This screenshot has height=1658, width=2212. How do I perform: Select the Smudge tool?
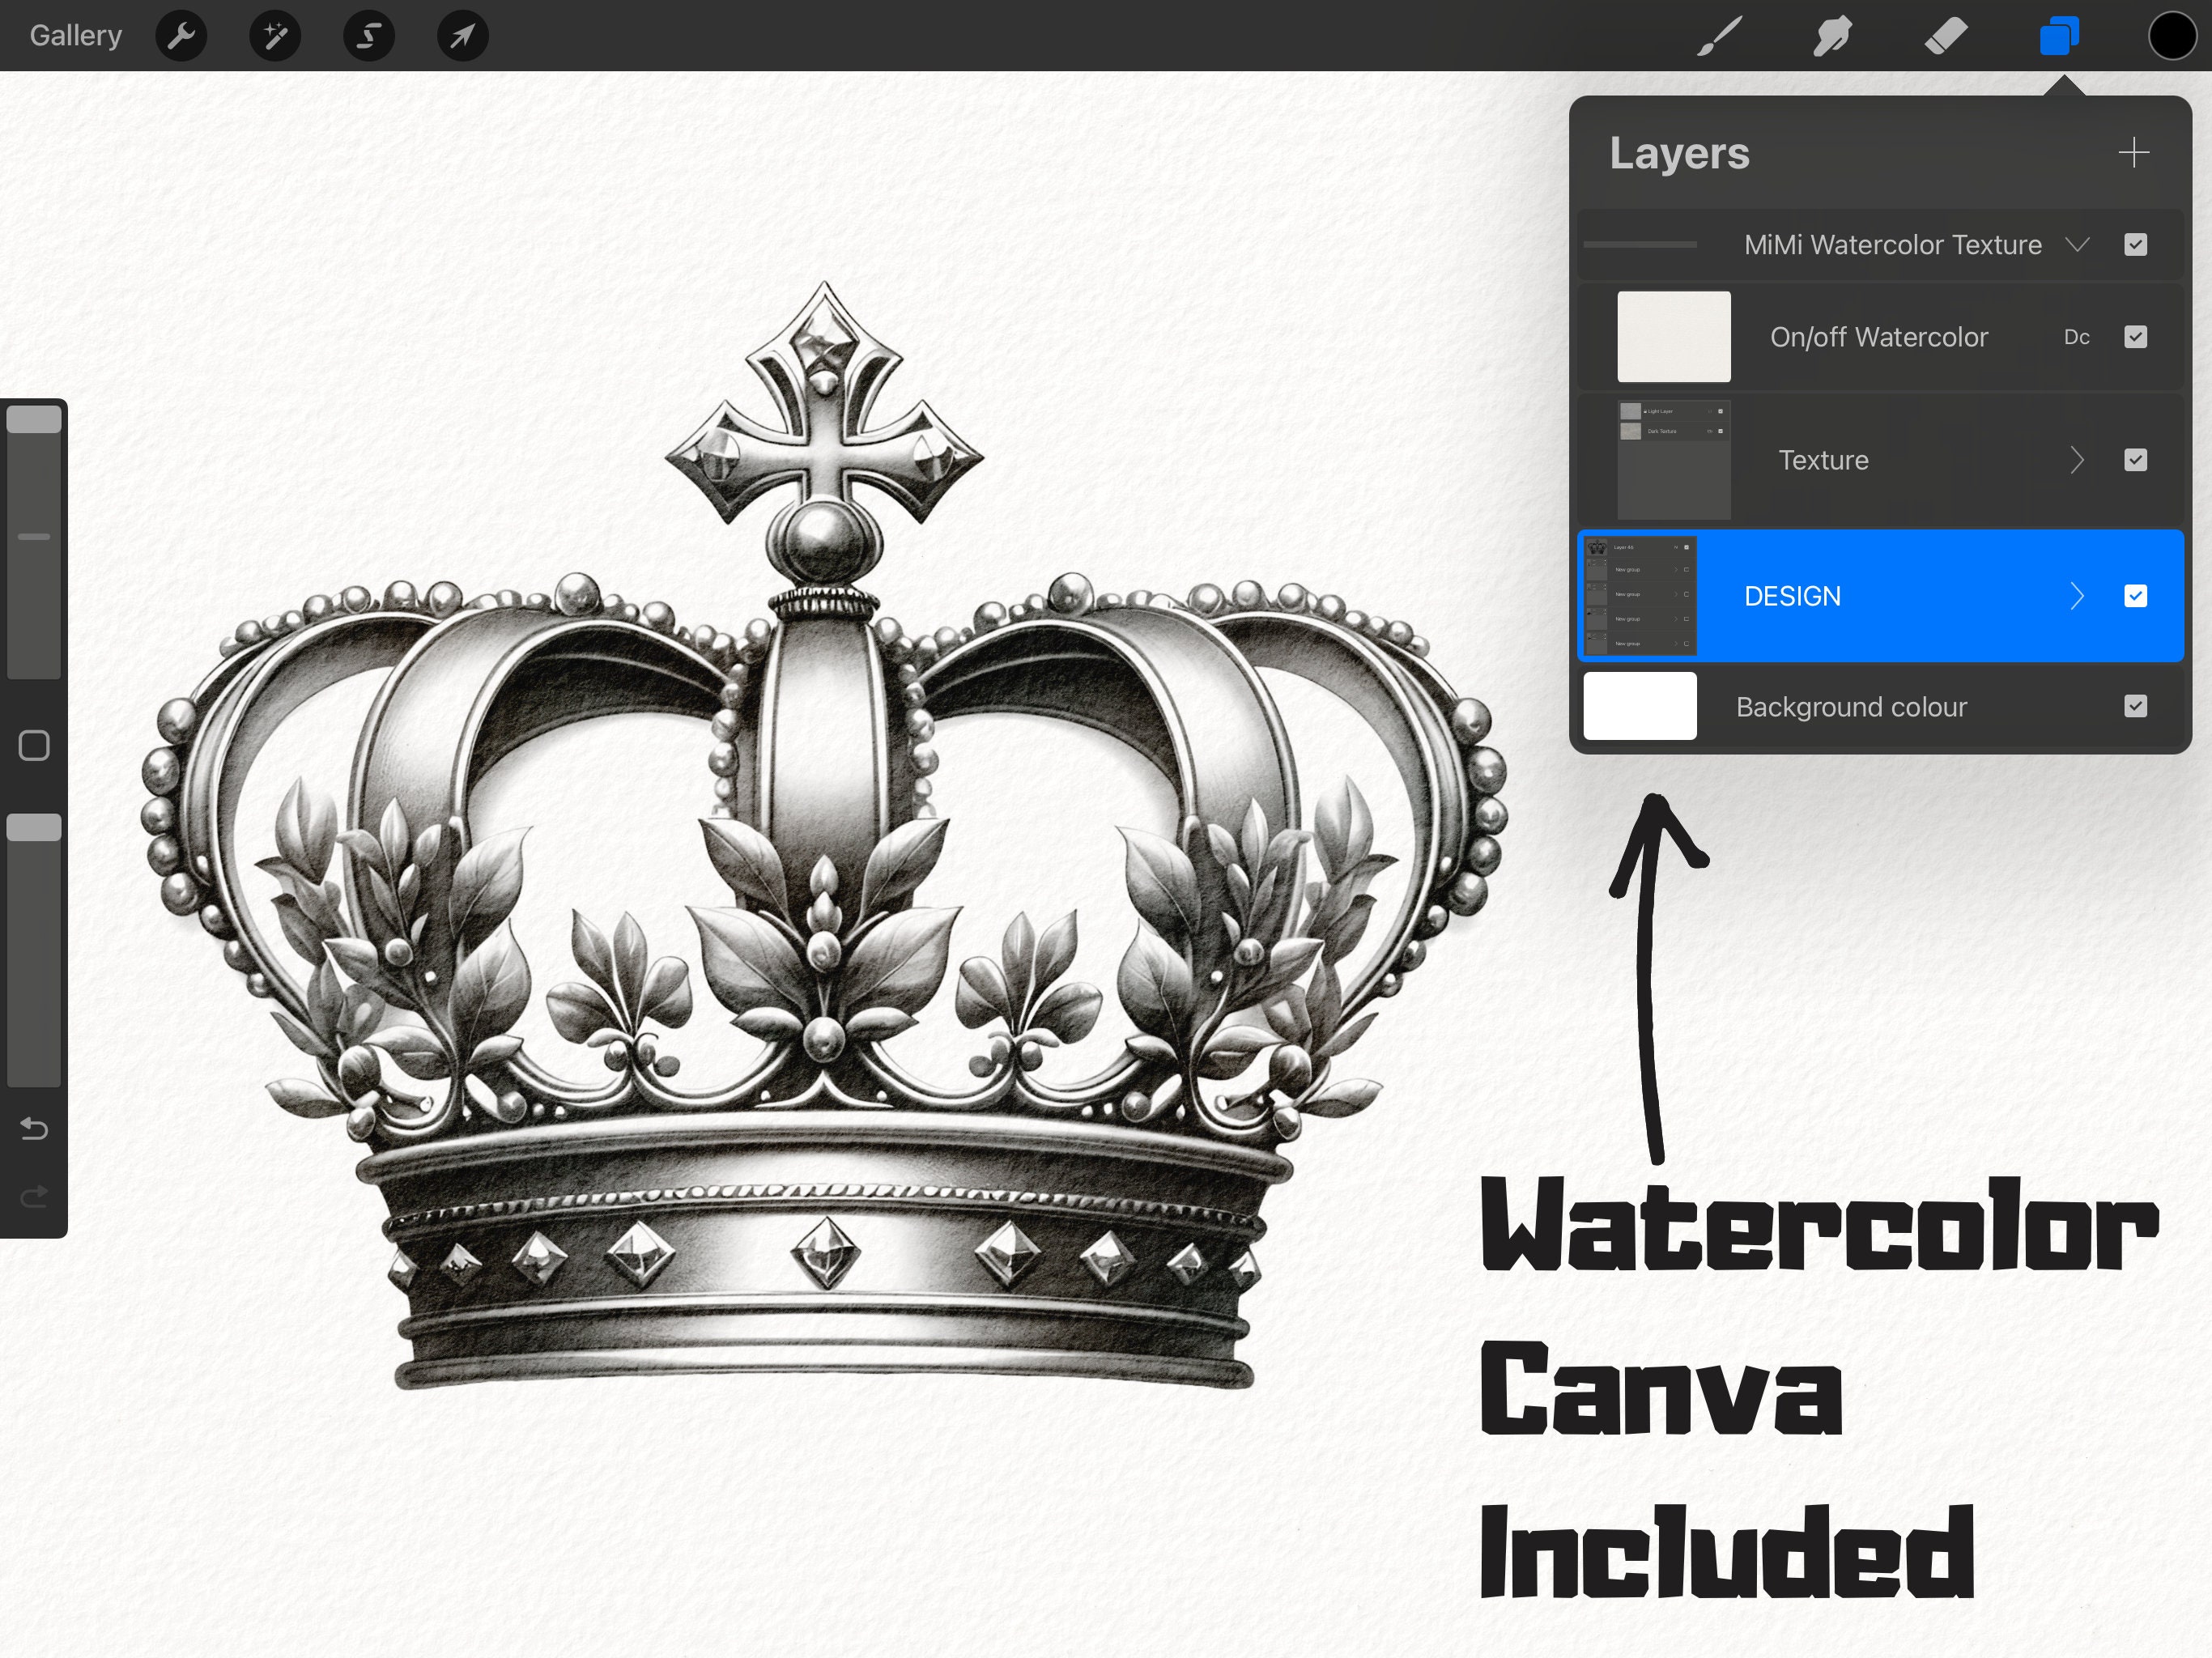[1832, 36]
